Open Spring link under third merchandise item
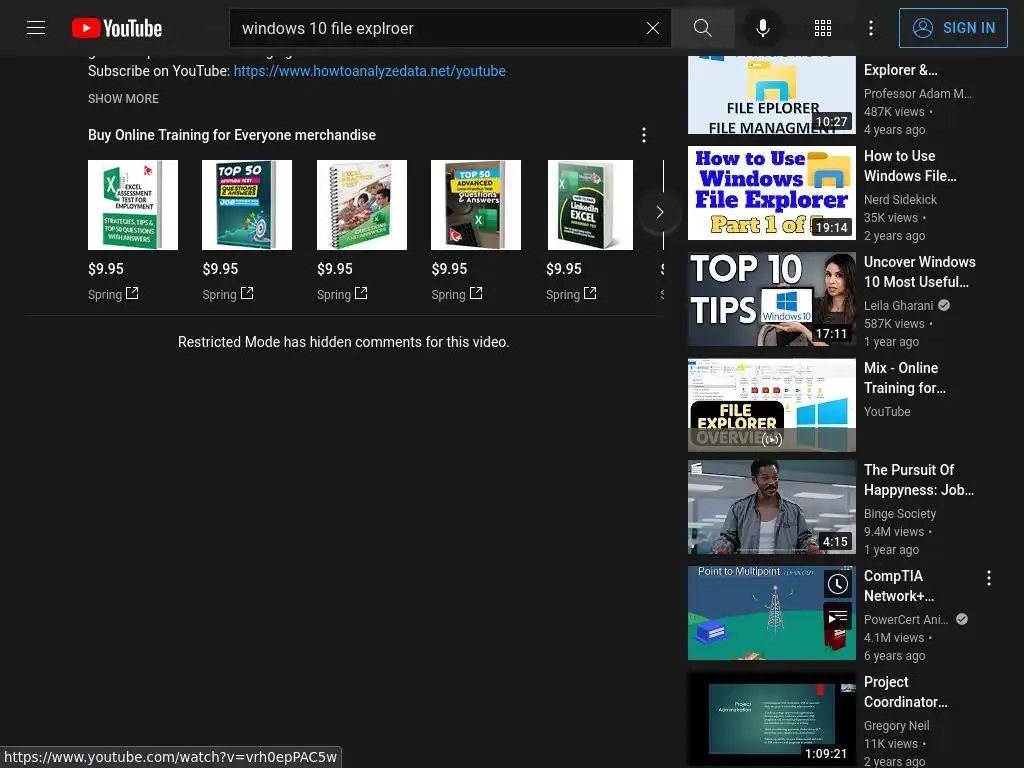This screenshot has height=768, width=1024. [x=342, y=295]
